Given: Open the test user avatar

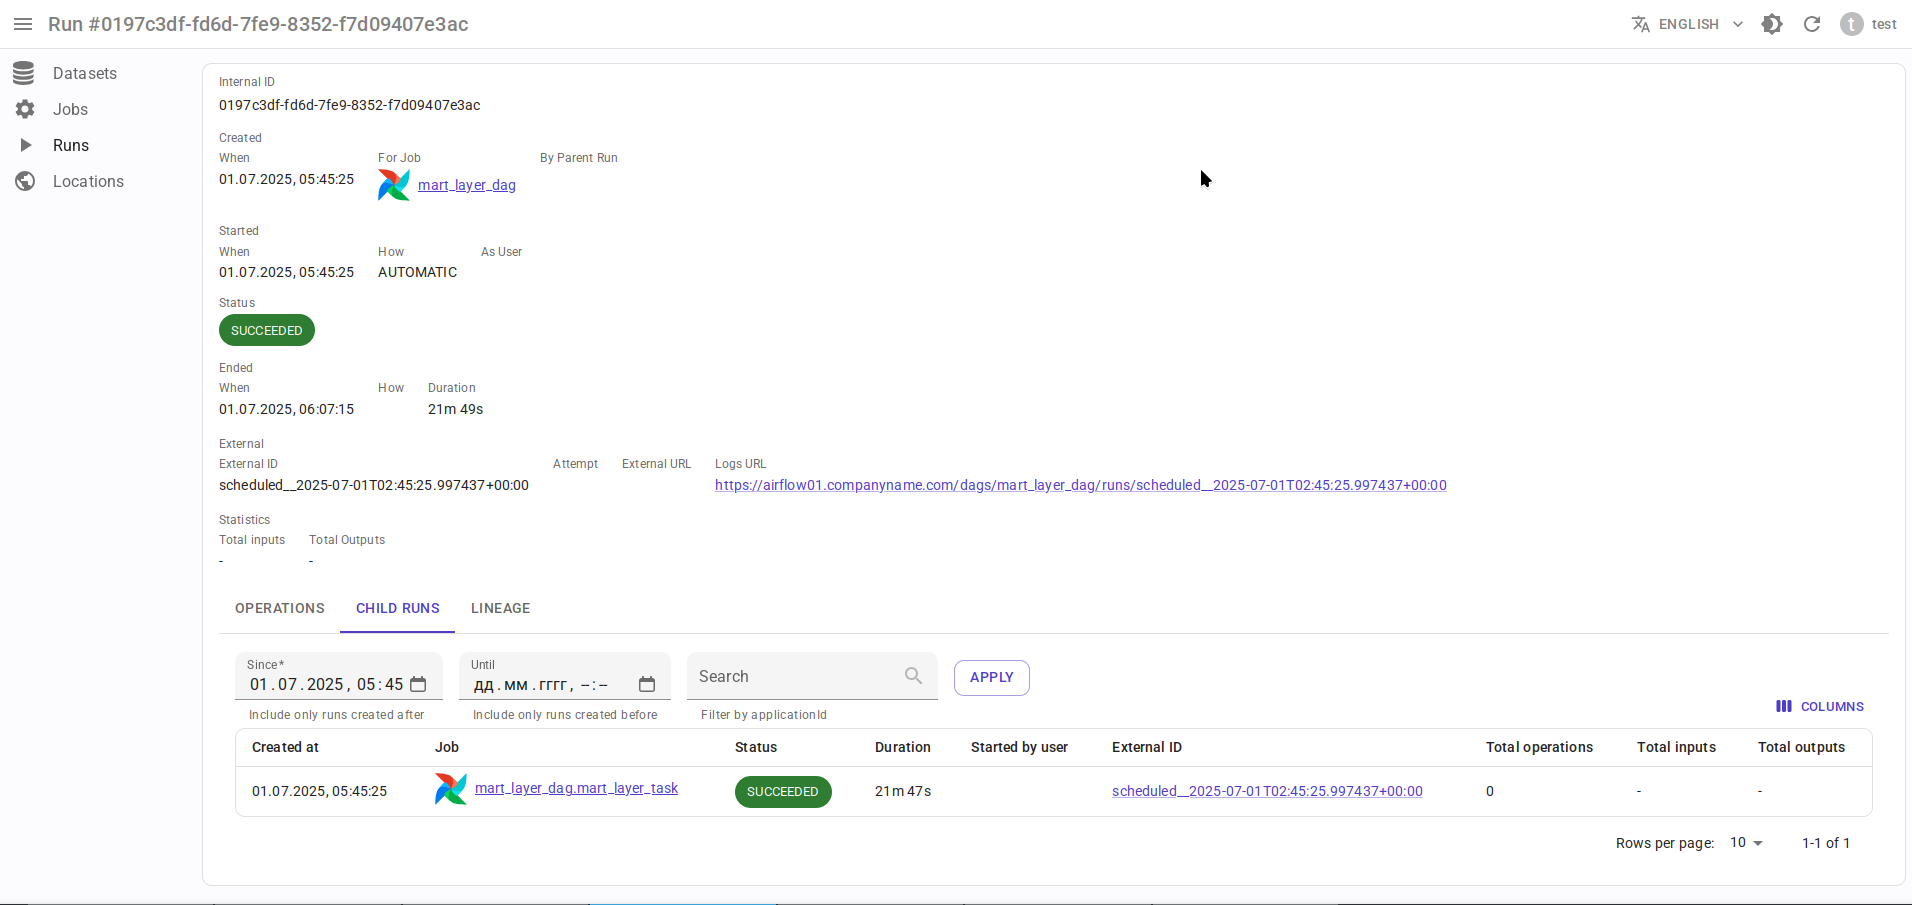Looking at the screenshot, I should click(x=1852, y=24).
